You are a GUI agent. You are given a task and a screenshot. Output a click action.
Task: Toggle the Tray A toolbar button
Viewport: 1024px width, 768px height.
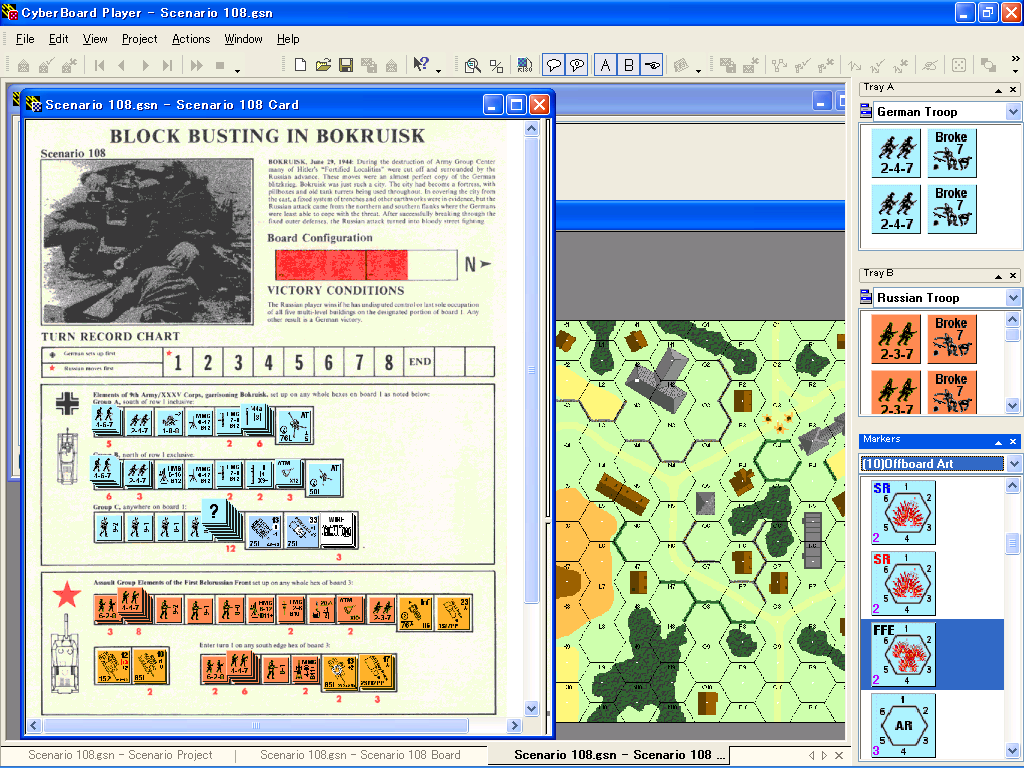pyautogui.click(x=605, y=65)
